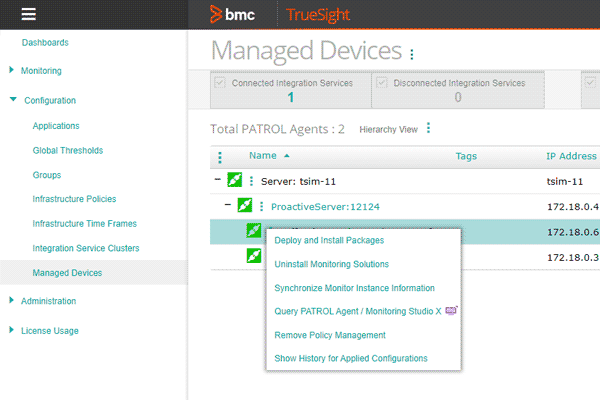Collapse the Server tsim-11 tree node
Image resolution: width=600 pixels, height=400 pixels.
click(x=218, y=179)
